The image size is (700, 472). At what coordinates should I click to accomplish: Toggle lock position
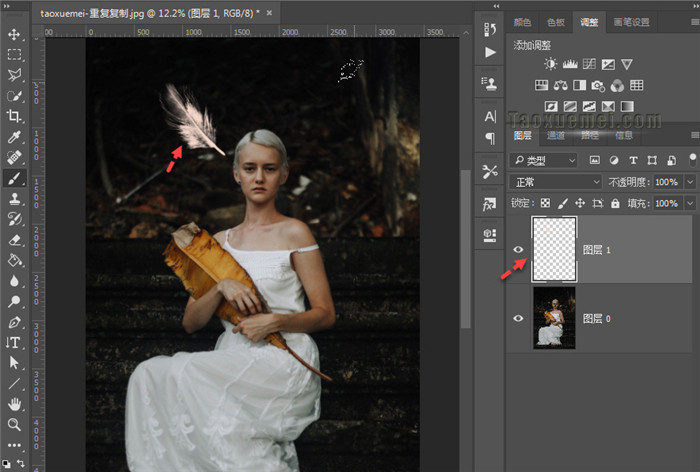point(580,204)
